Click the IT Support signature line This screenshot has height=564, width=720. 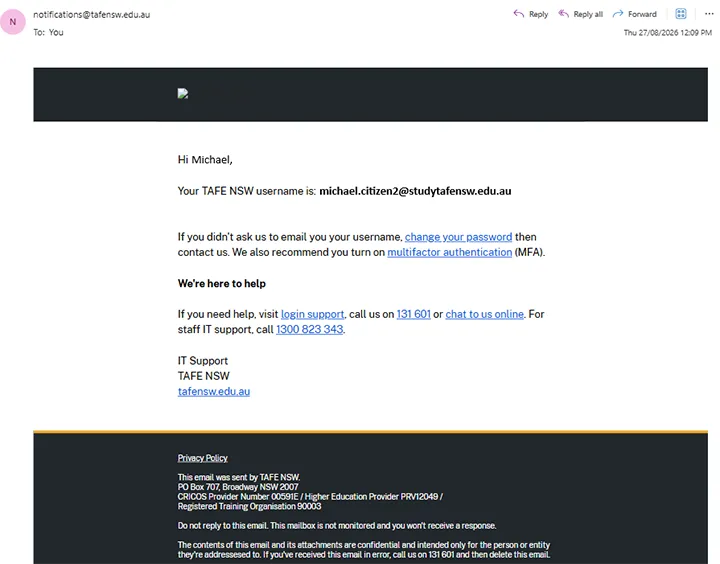pyautogui.click(x=202, y=361)
